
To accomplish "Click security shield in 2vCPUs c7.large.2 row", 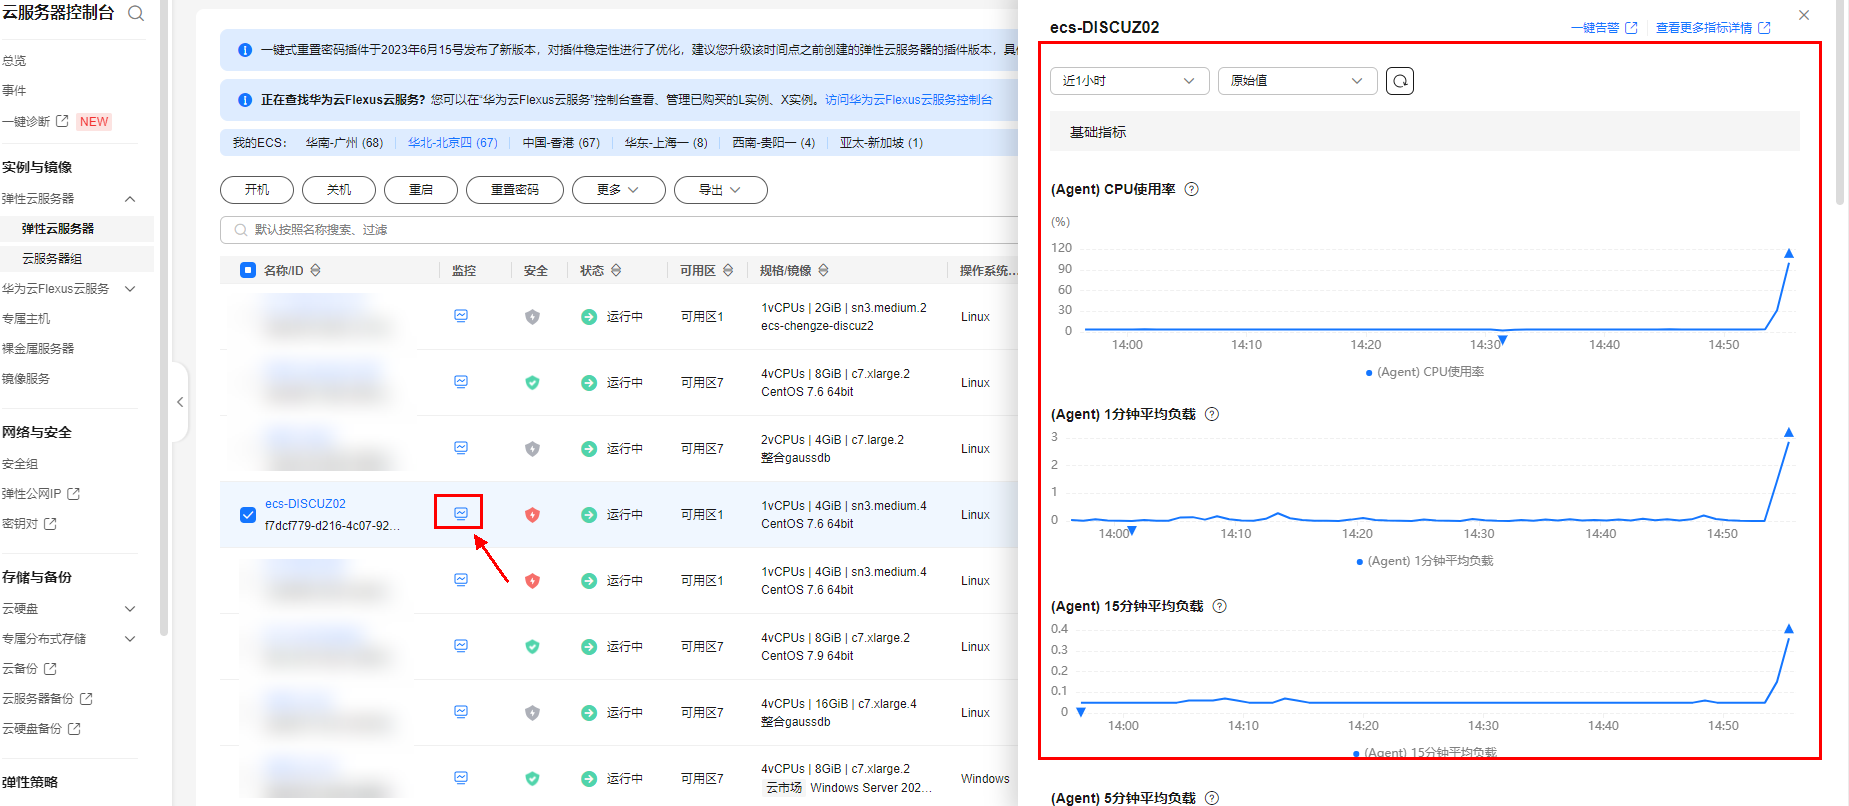I will click(532, 449).
